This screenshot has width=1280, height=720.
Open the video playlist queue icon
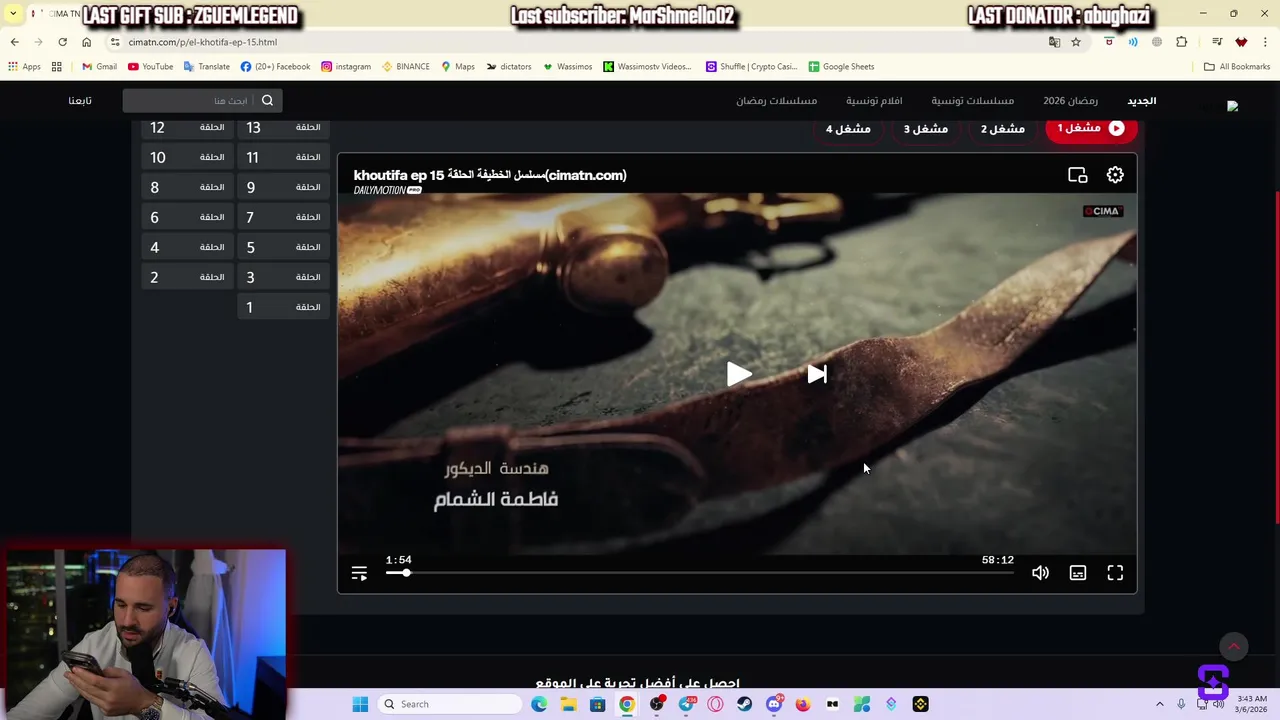click(359, 573)
